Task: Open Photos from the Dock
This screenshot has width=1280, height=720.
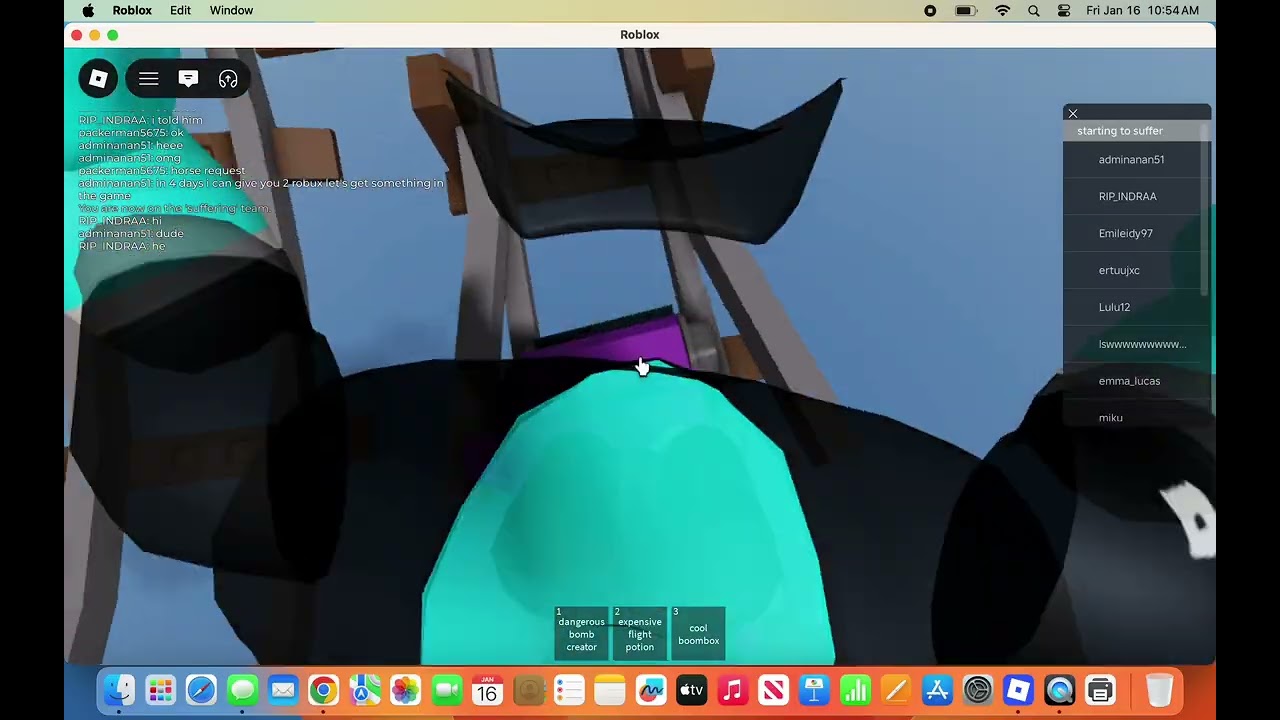Action: [x=405, y=690]
